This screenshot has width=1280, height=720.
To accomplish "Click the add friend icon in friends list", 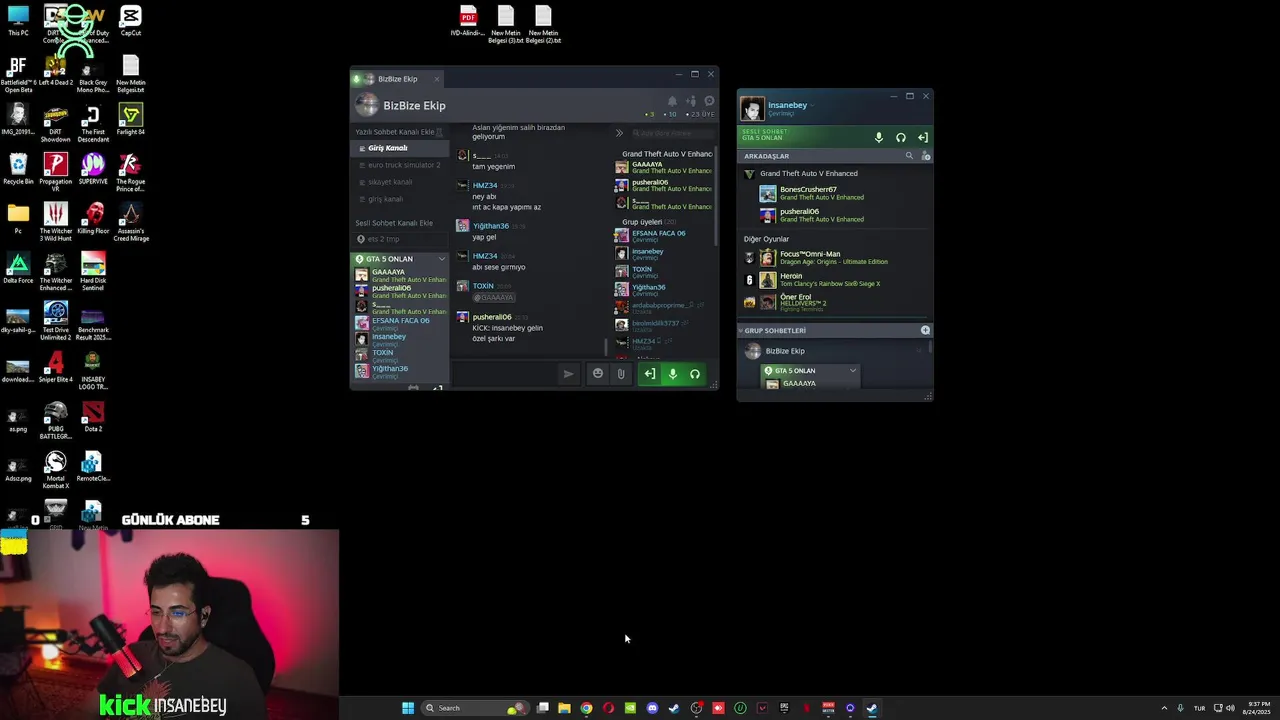I will (925, 156).
